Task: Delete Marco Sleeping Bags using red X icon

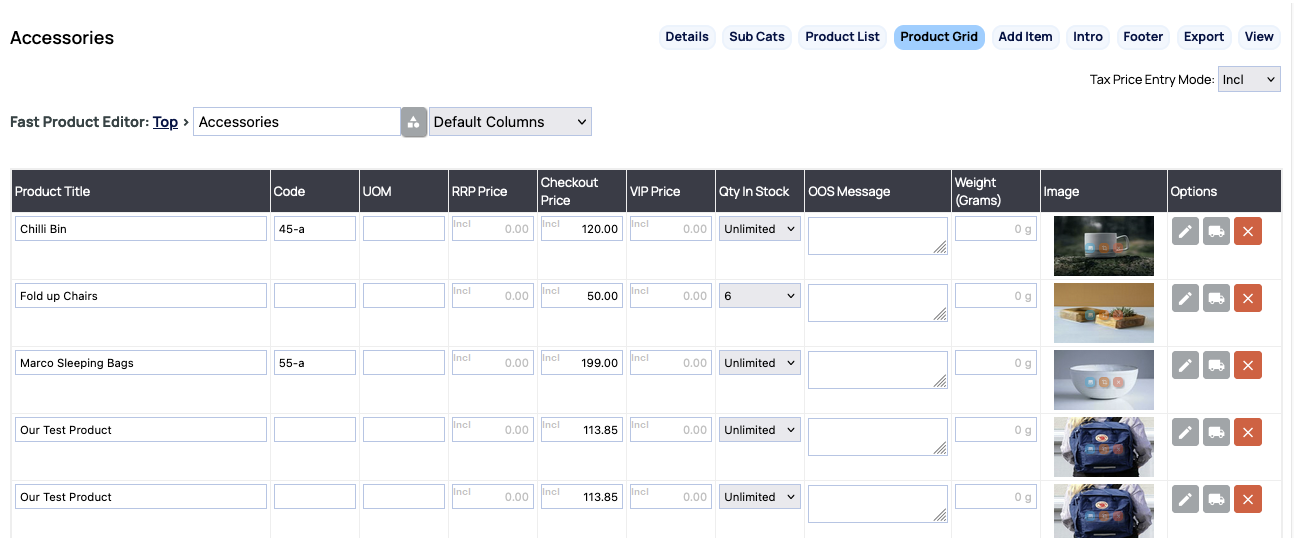Action: pyautogui.click(x=1247, y=365)
